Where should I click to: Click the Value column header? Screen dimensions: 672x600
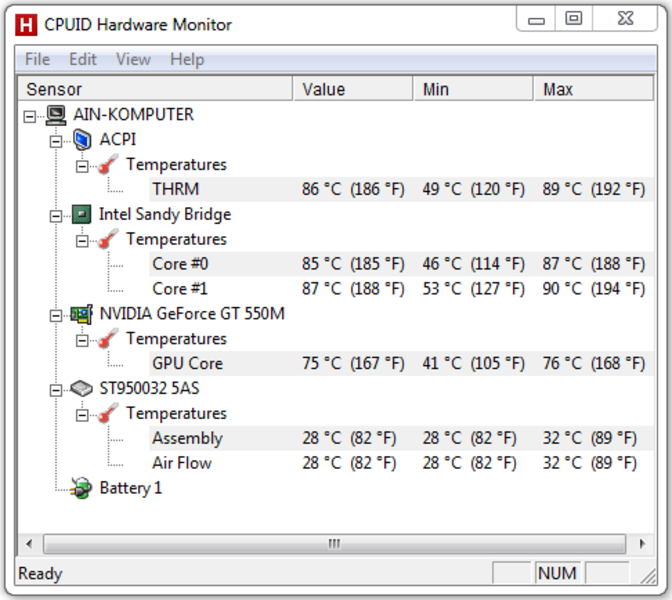(353, 89)
